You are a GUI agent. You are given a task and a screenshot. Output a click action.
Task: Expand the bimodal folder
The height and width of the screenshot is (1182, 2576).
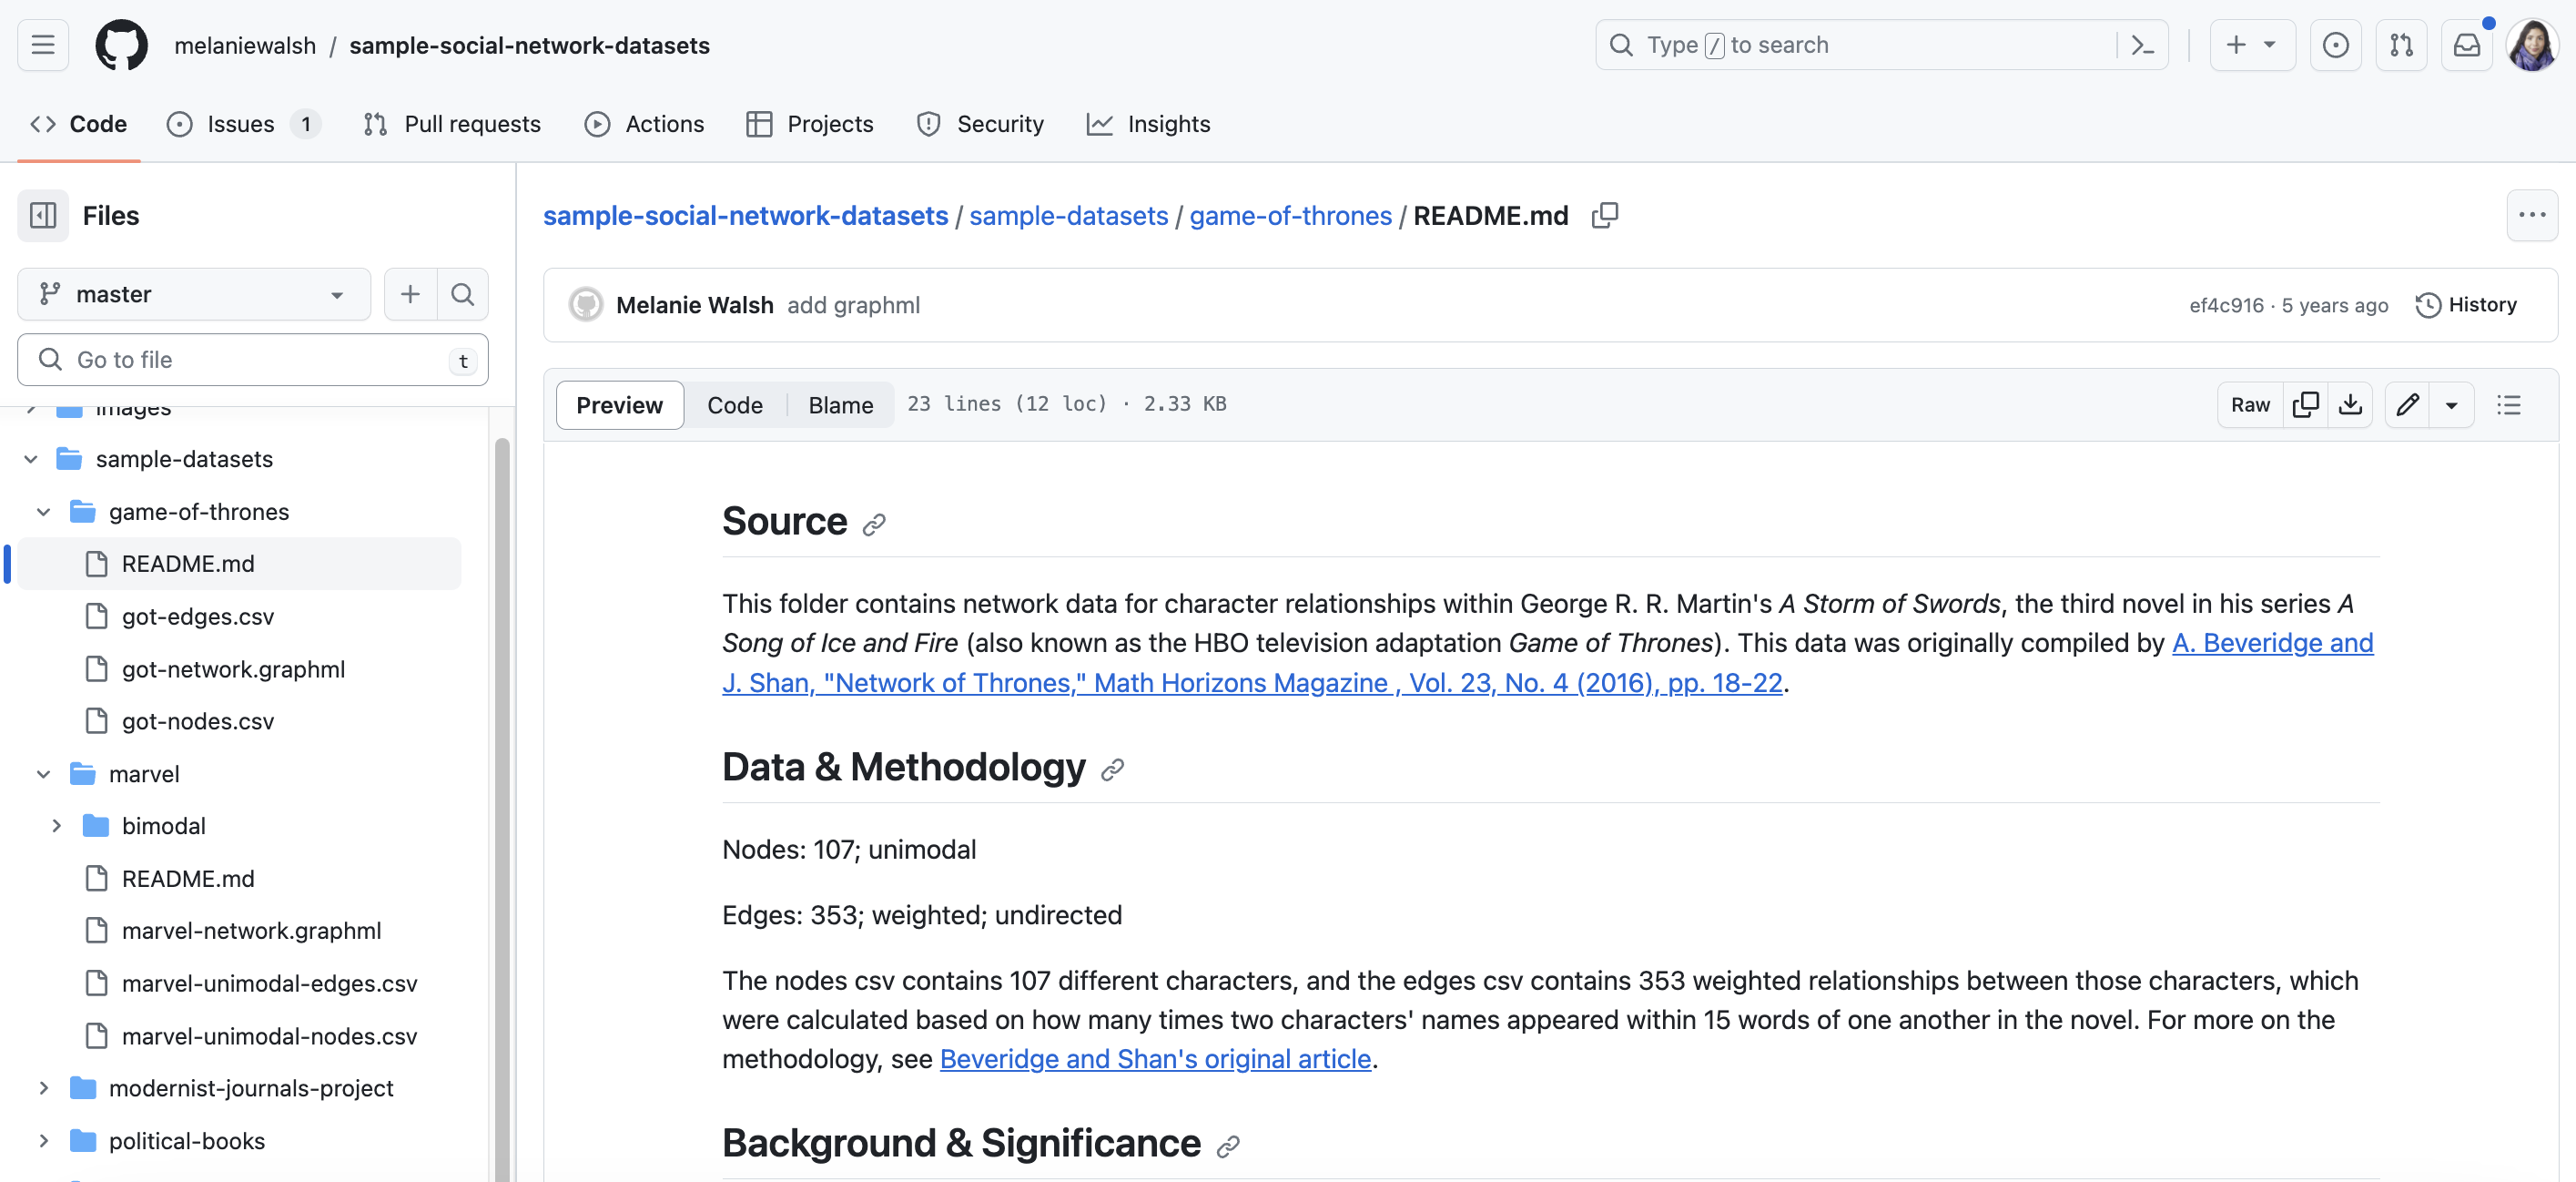pos(56,825)
